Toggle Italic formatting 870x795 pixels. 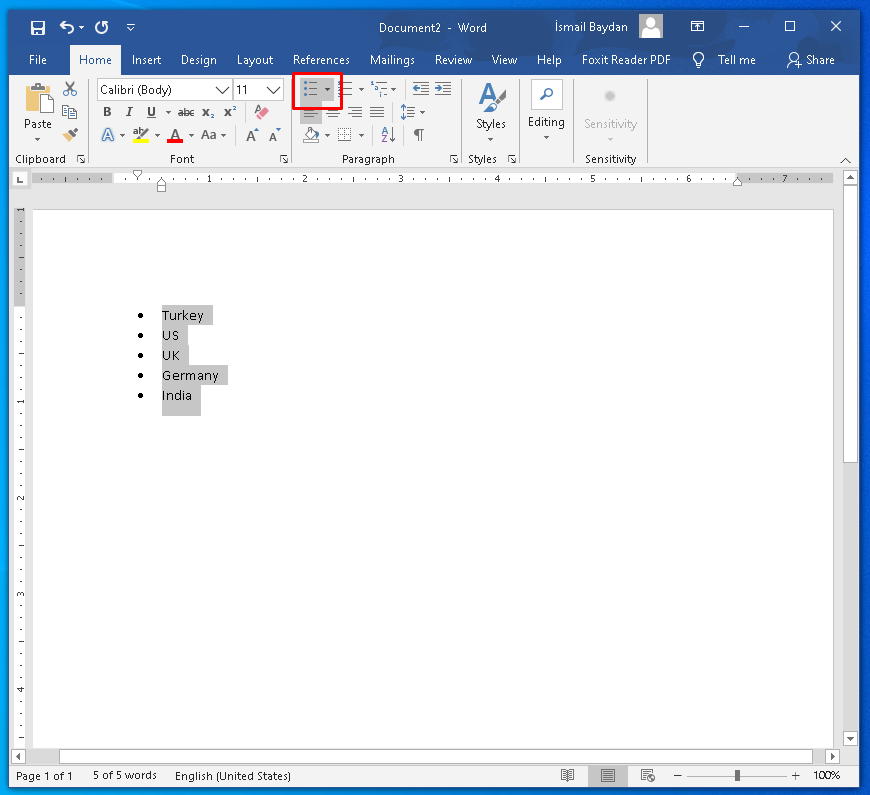129,112
